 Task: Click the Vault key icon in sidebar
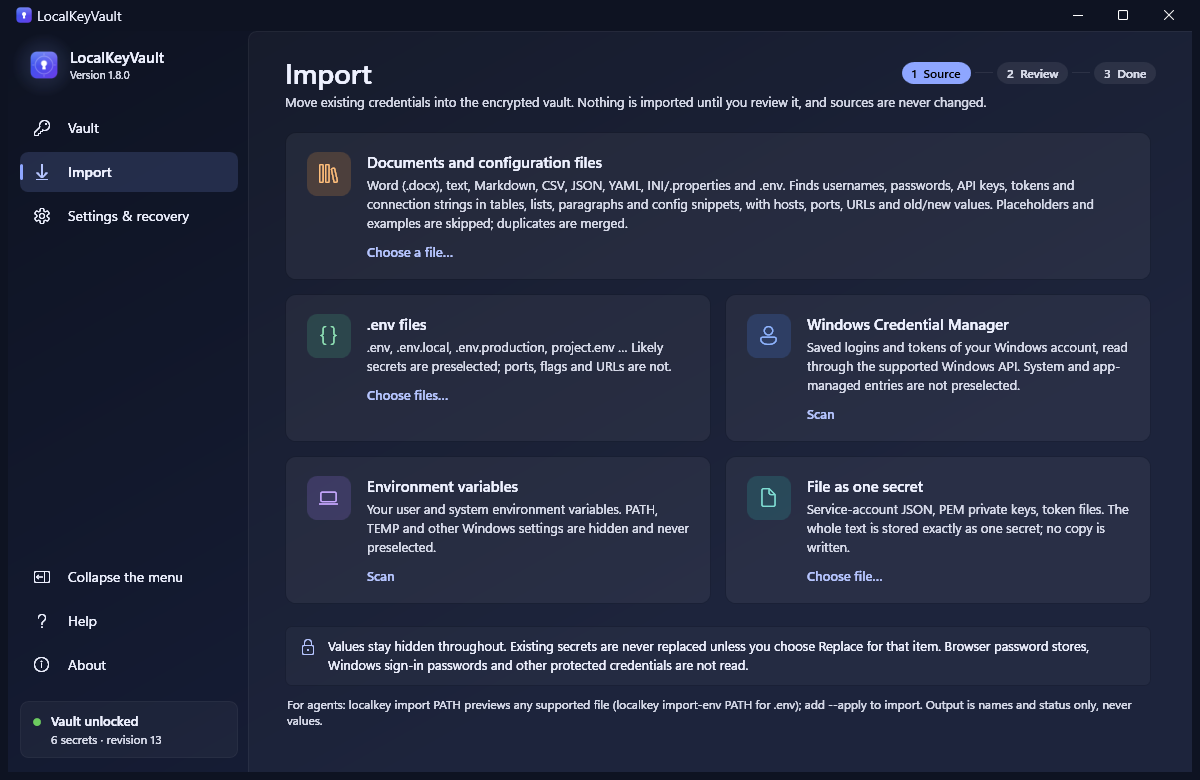tap(42, 128)
